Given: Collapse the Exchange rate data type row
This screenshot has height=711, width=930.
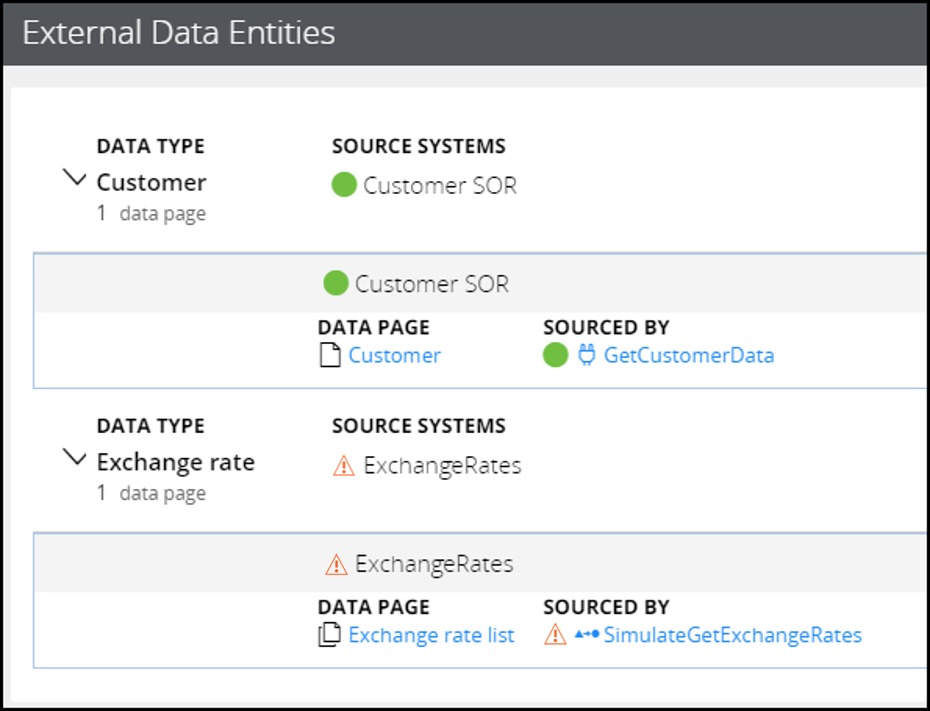Looking at the screenshot, I should (x=75, y=457).
